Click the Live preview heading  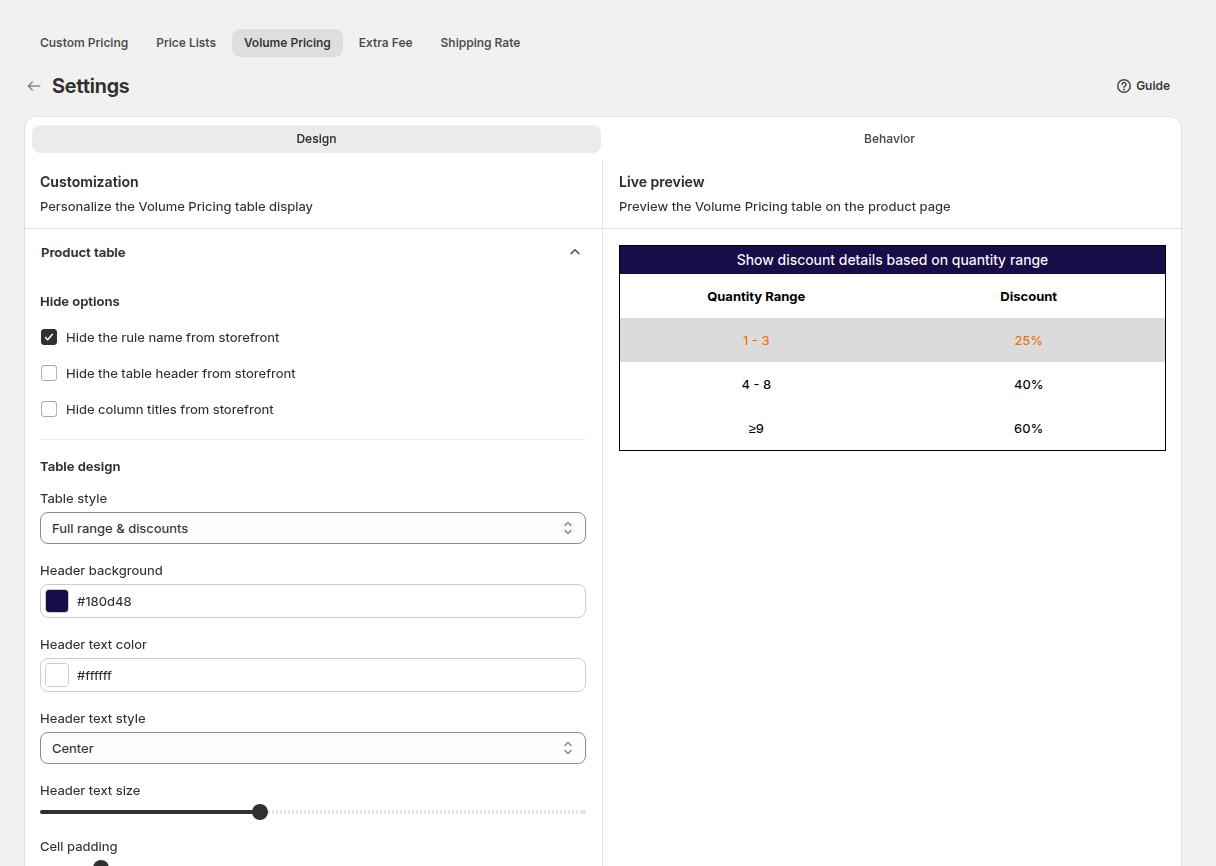click(x=662, y=182)
